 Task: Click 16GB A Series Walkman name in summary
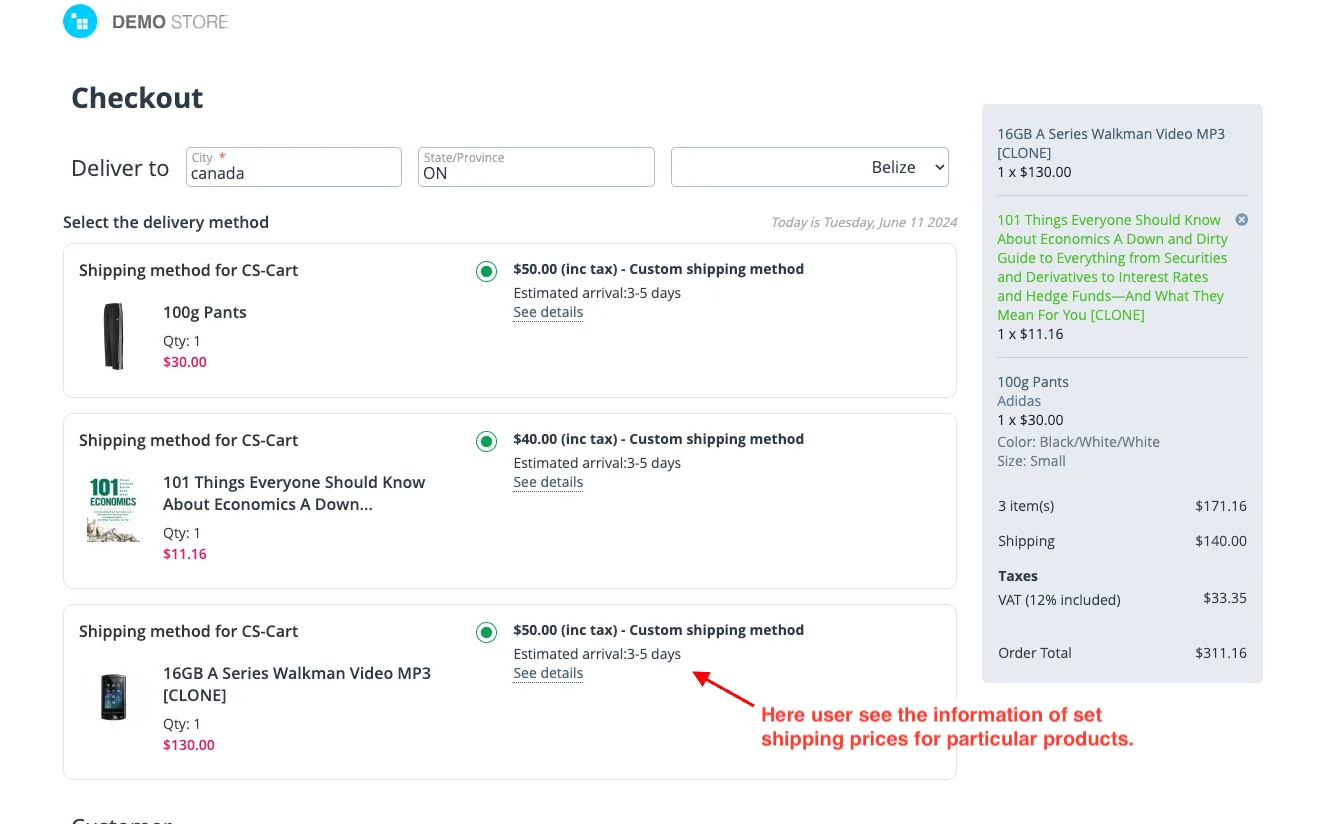click(x=1111, y=143)
